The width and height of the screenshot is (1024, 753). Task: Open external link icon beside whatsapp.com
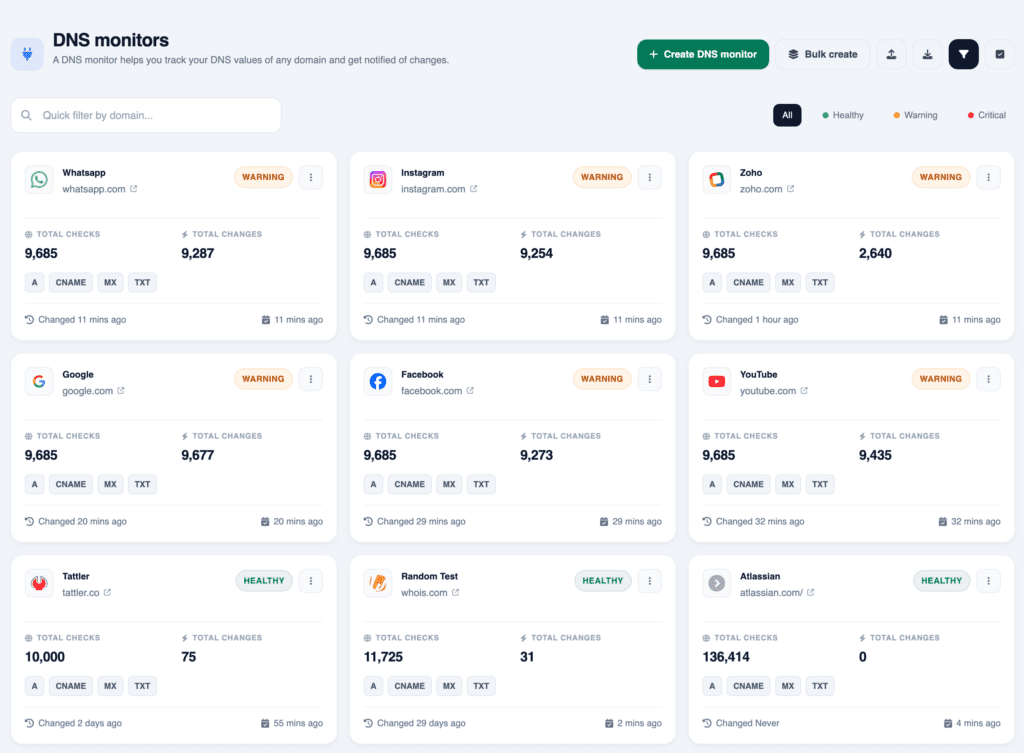click(x=134, y=189)
